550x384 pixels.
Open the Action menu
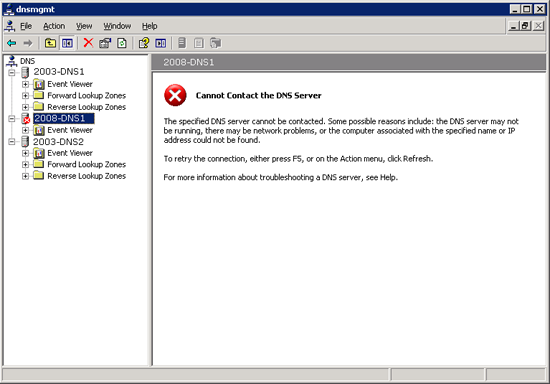(x=54, y=26)
